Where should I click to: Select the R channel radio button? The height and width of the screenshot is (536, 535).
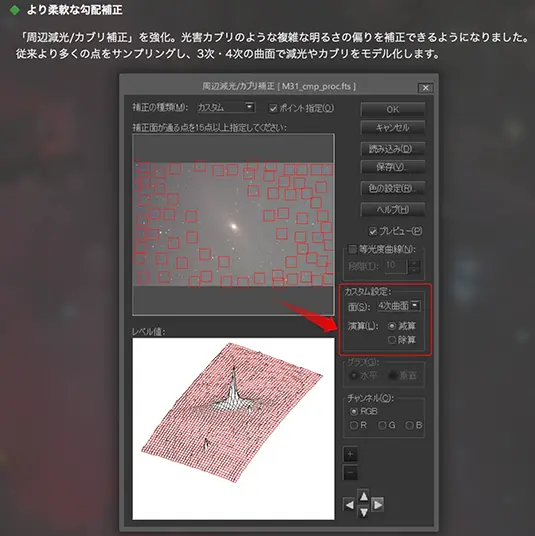pyautogui.click(x=354, y=425)
